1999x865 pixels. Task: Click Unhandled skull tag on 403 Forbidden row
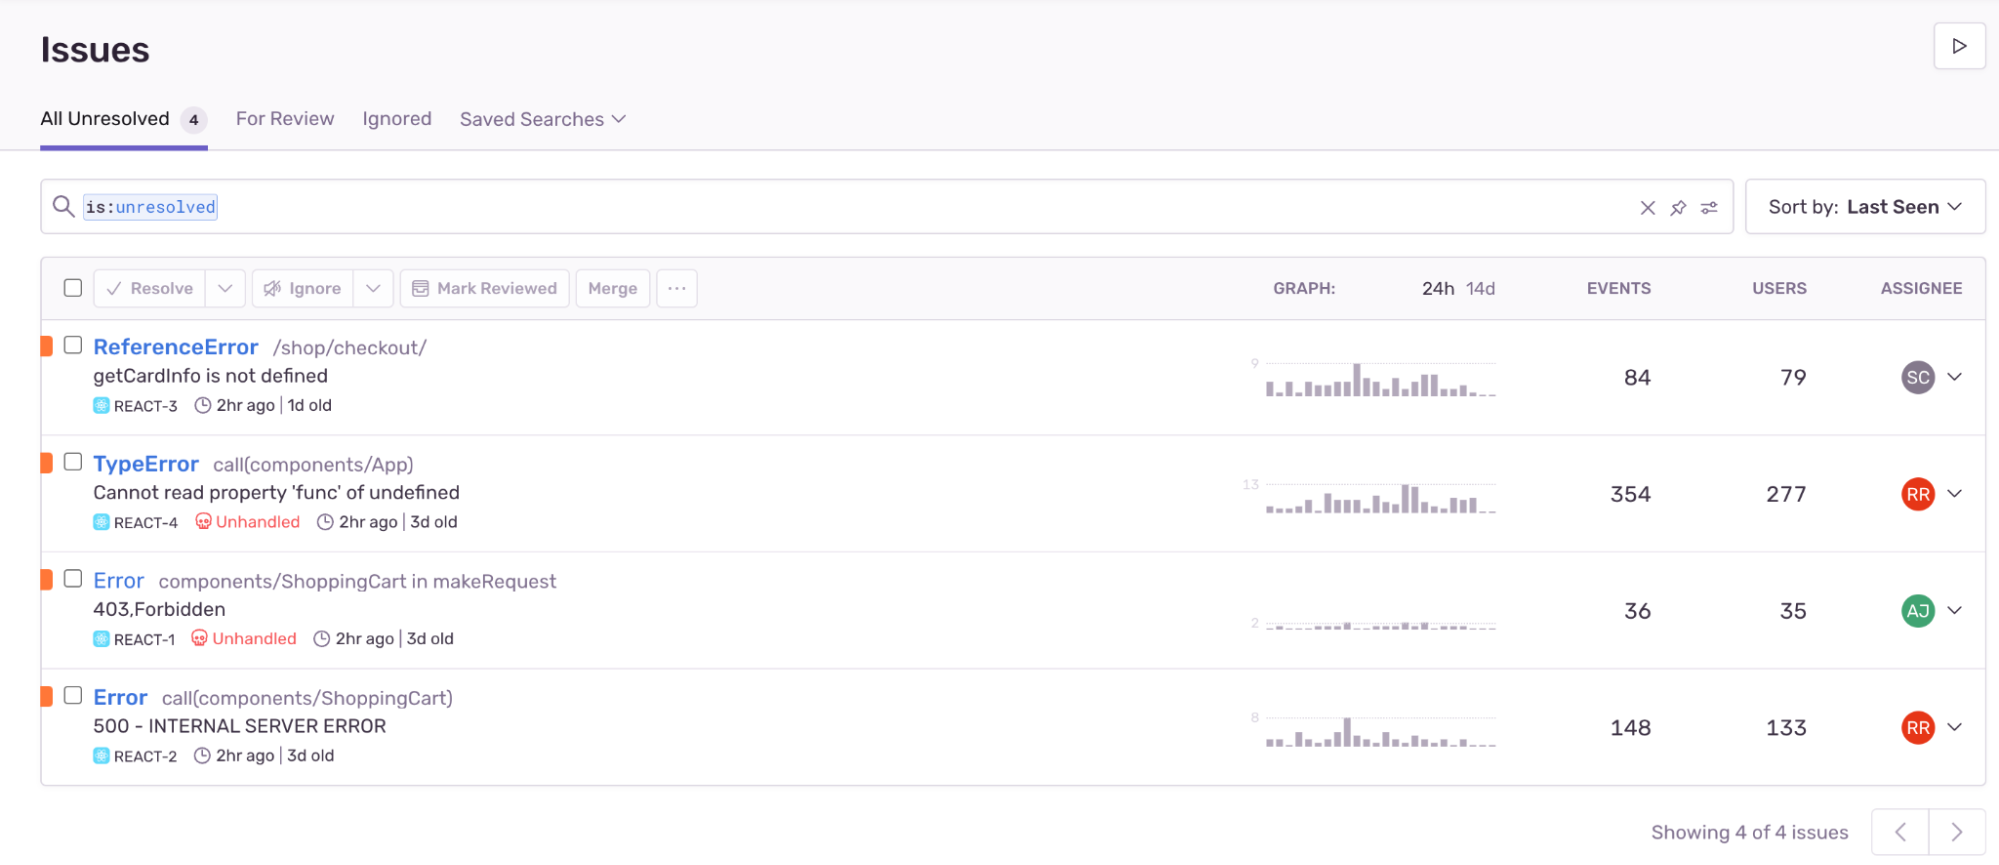[x=244, y=639]
